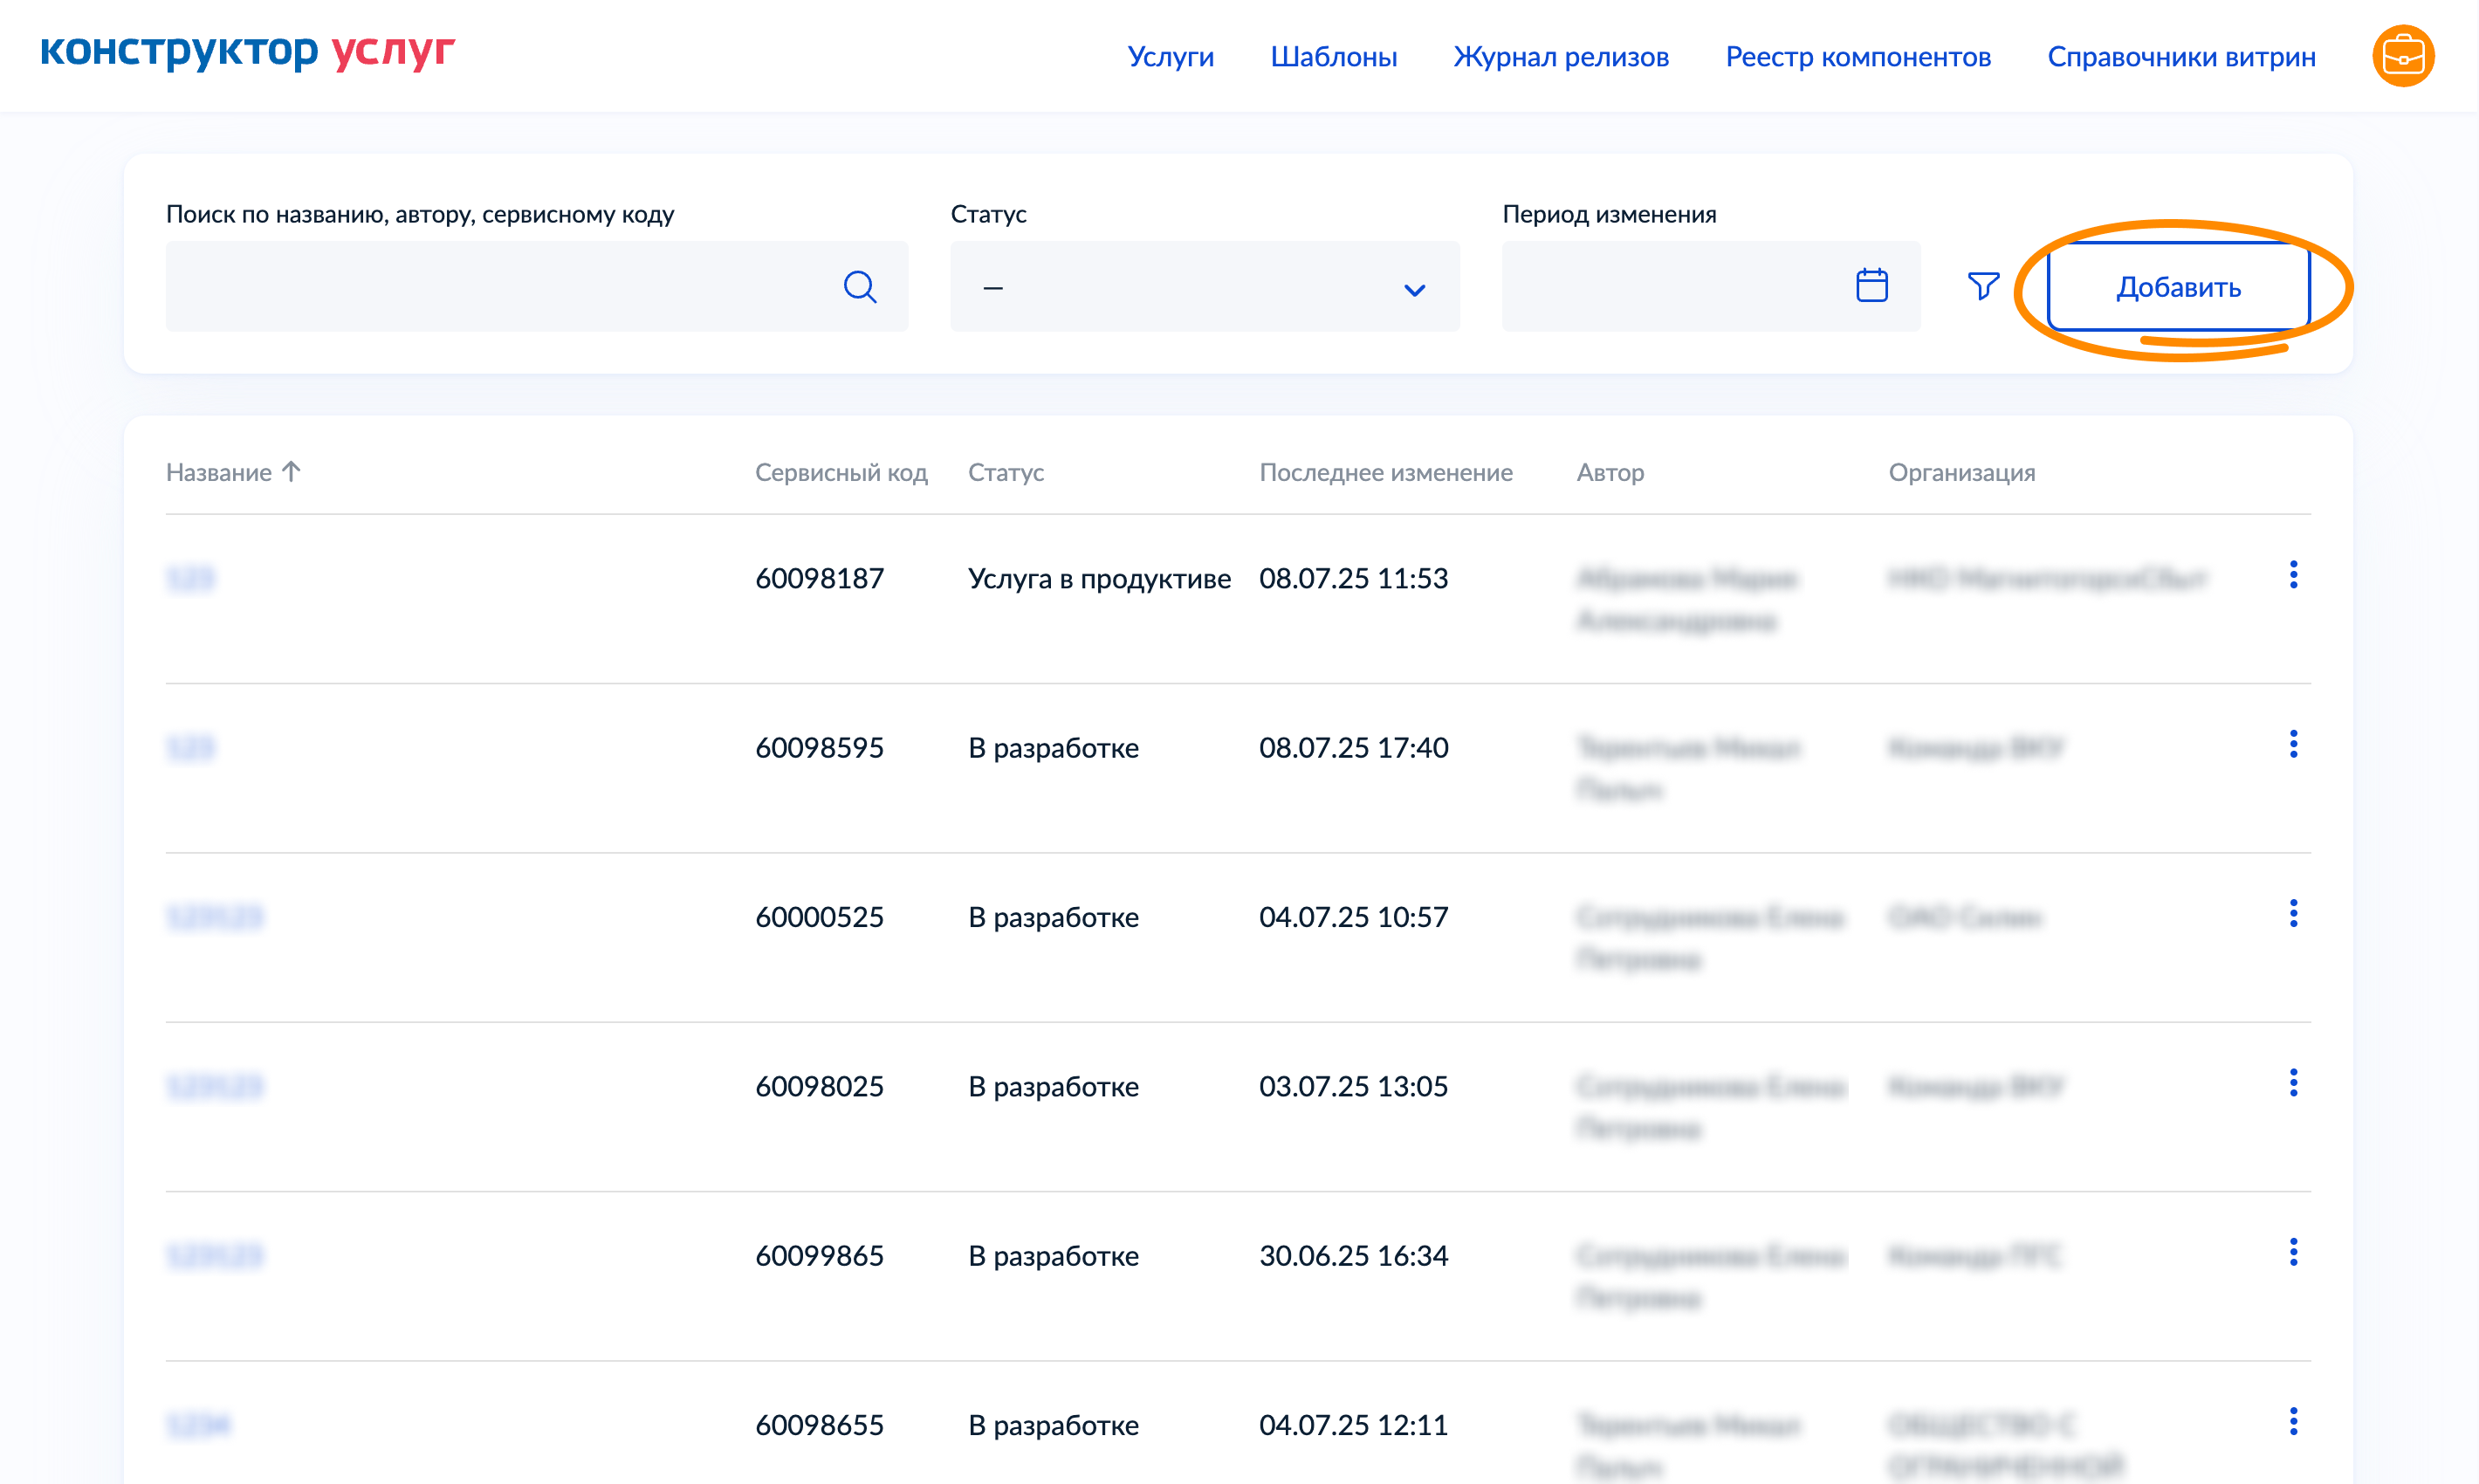Select service code 60098187

point(819,579)
